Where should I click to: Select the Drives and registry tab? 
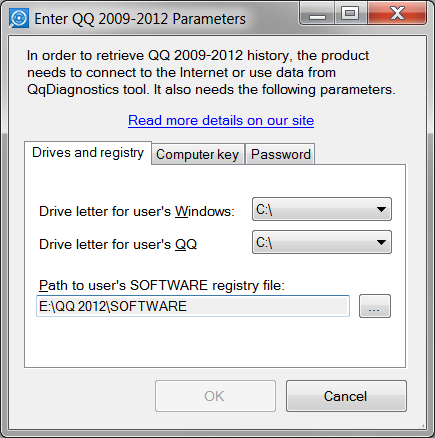click(x=88, y=153)
